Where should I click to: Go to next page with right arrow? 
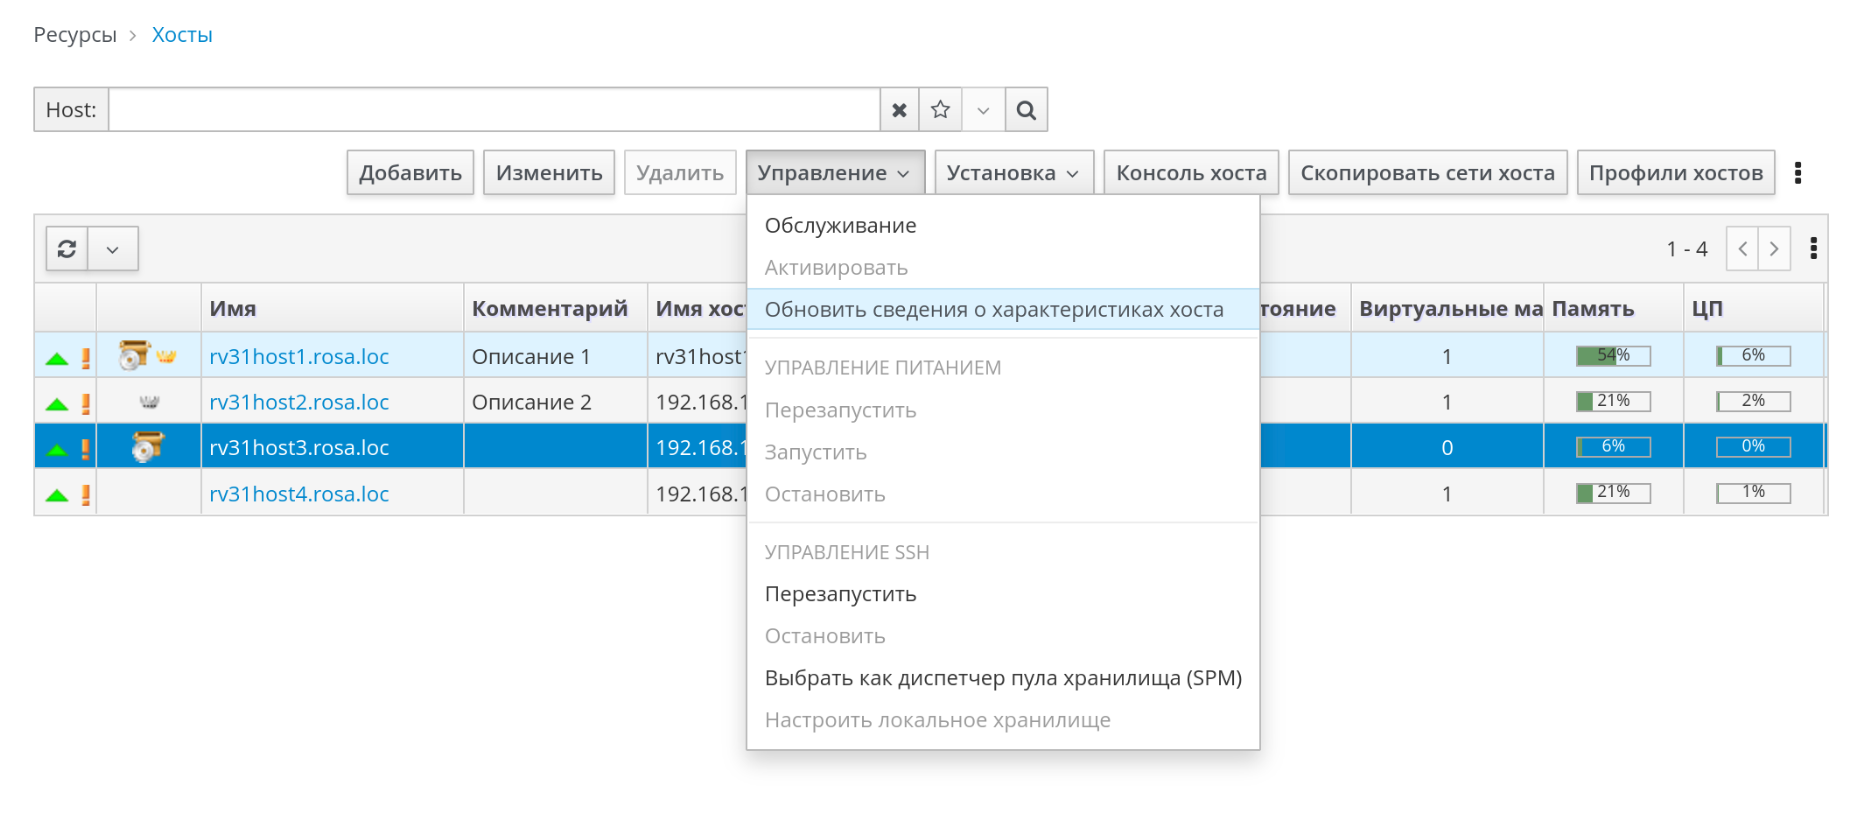(1774, 249)
